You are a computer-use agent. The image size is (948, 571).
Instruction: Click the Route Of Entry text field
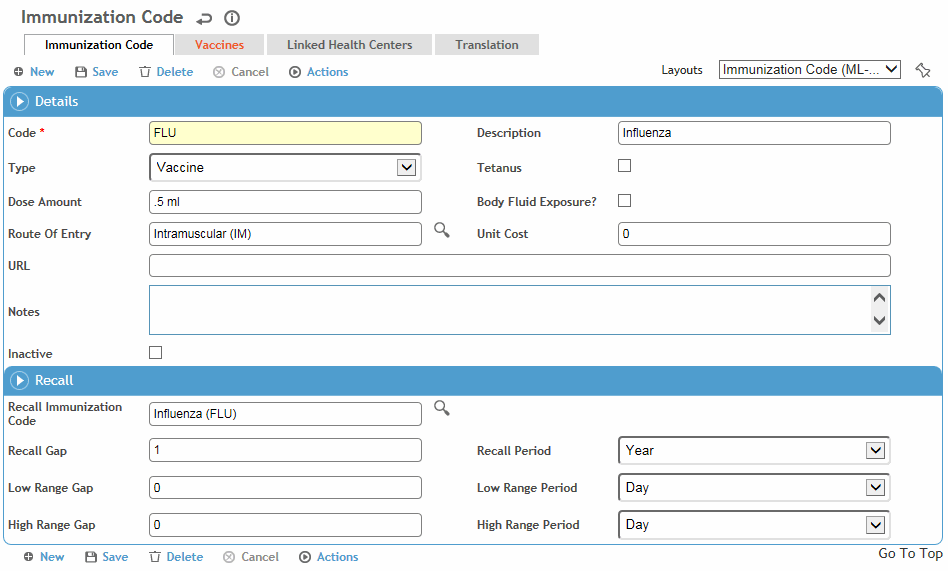[285, 234]
